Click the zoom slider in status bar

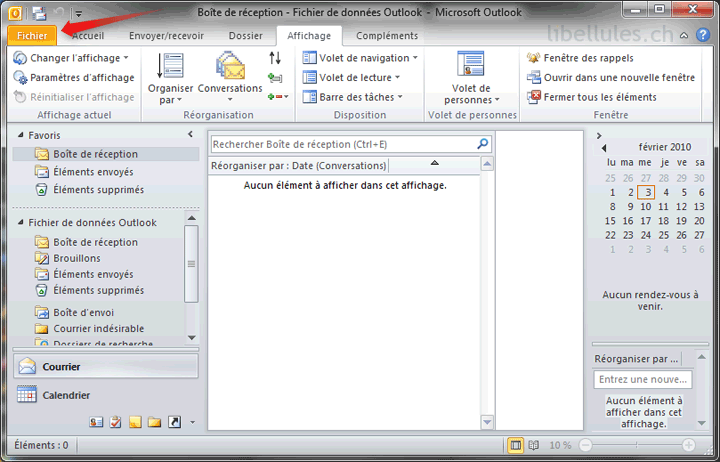636,445
